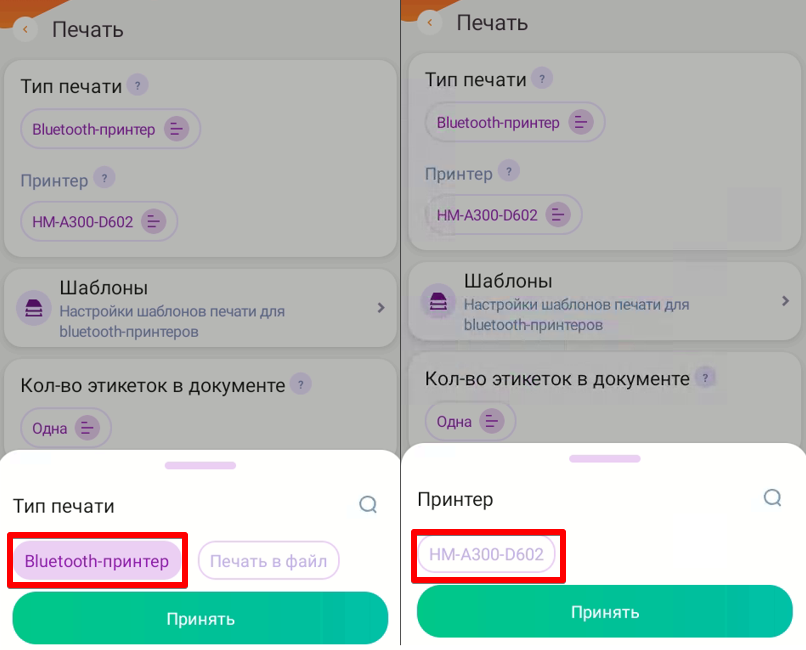This screenshot has height=650, width=806.
Task: Tap help icon next to Кол-во этикеток on left screen
Action: click(301, 384)
